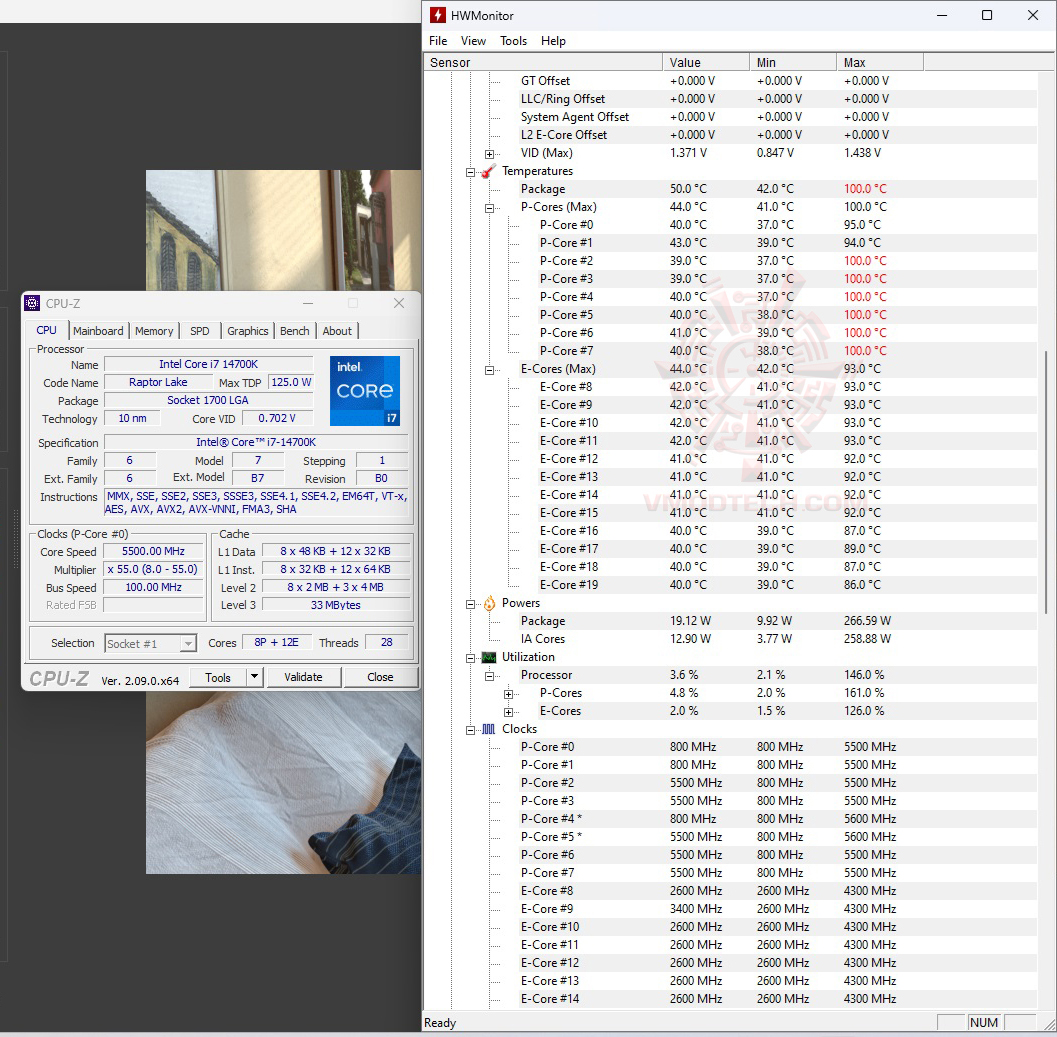Image resolution: width=1057 pixels, height=1037 pixels.
Task: Click the Sensor column header
Action: coord(543,63)
